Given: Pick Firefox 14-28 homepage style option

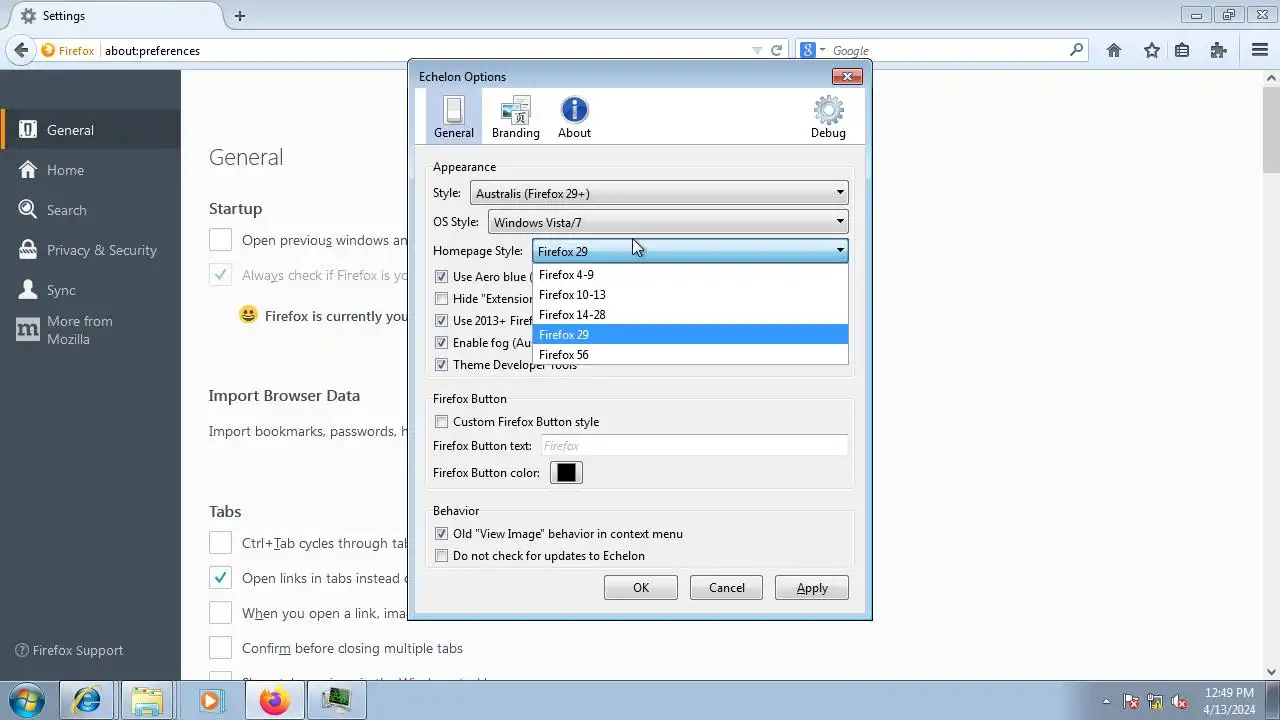Looking at the screenshot, I should click(690, 315).
